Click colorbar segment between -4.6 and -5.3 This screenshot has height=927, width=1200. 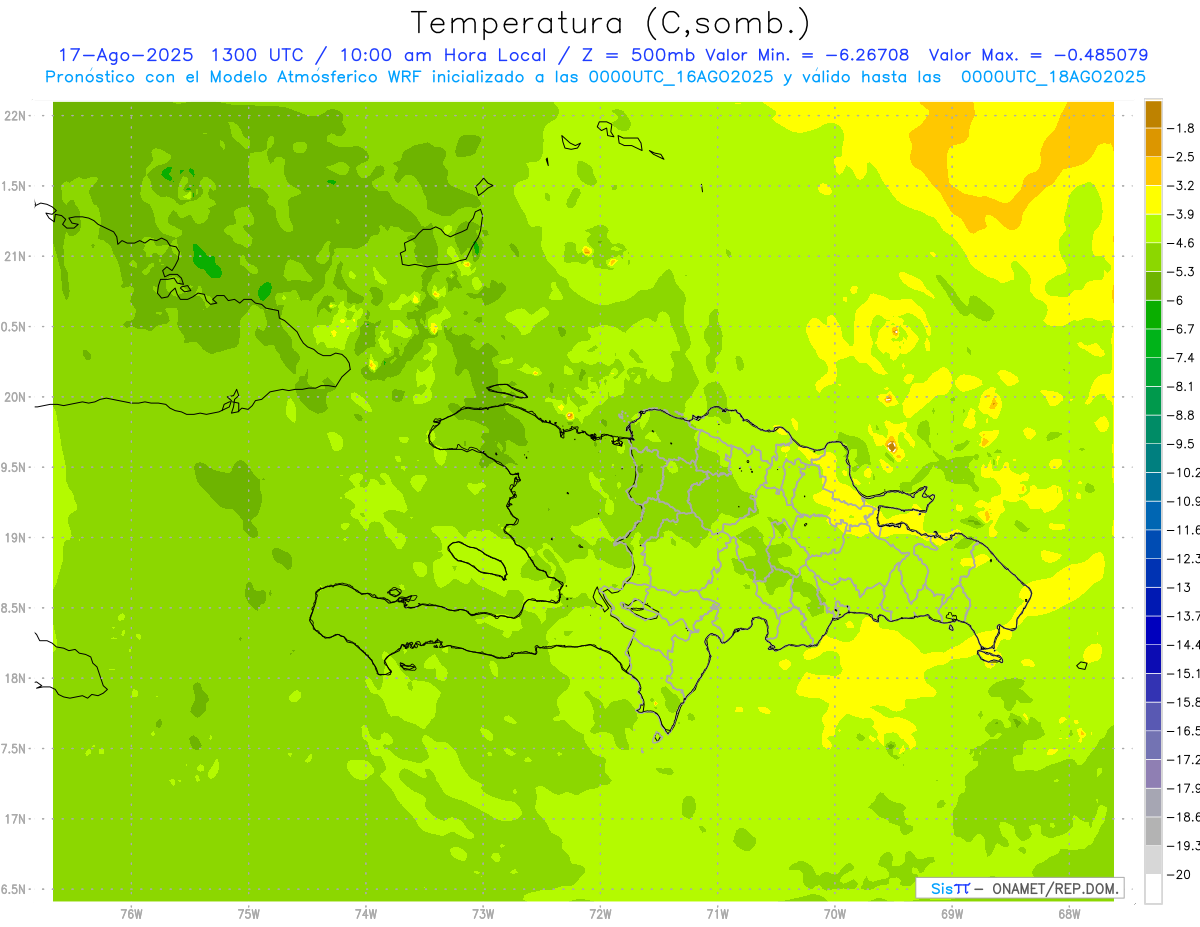point(1153,257)
